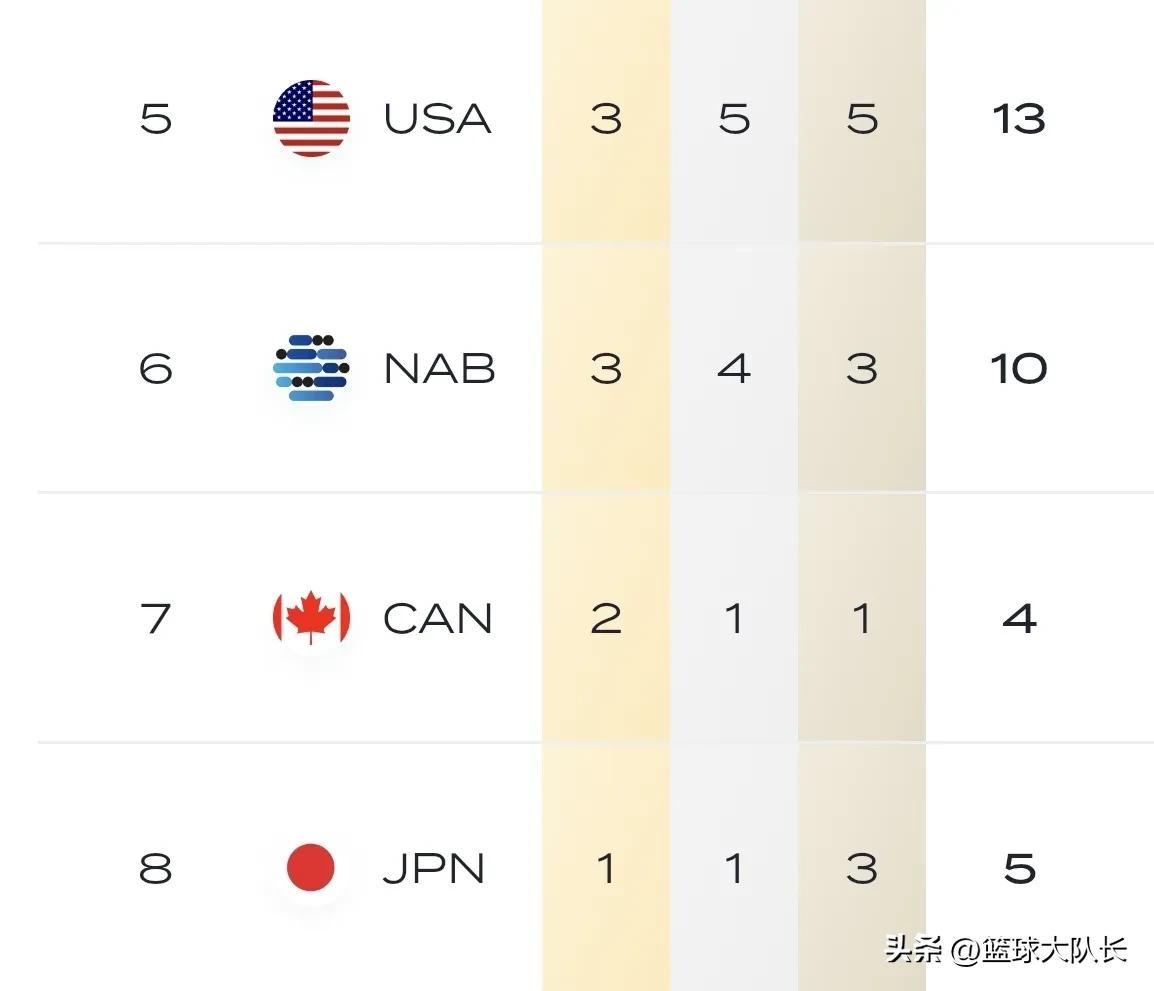Click the NAB blue-striped team logo
The width and height of the screenshot is (1154, 991).
[311, 368]
